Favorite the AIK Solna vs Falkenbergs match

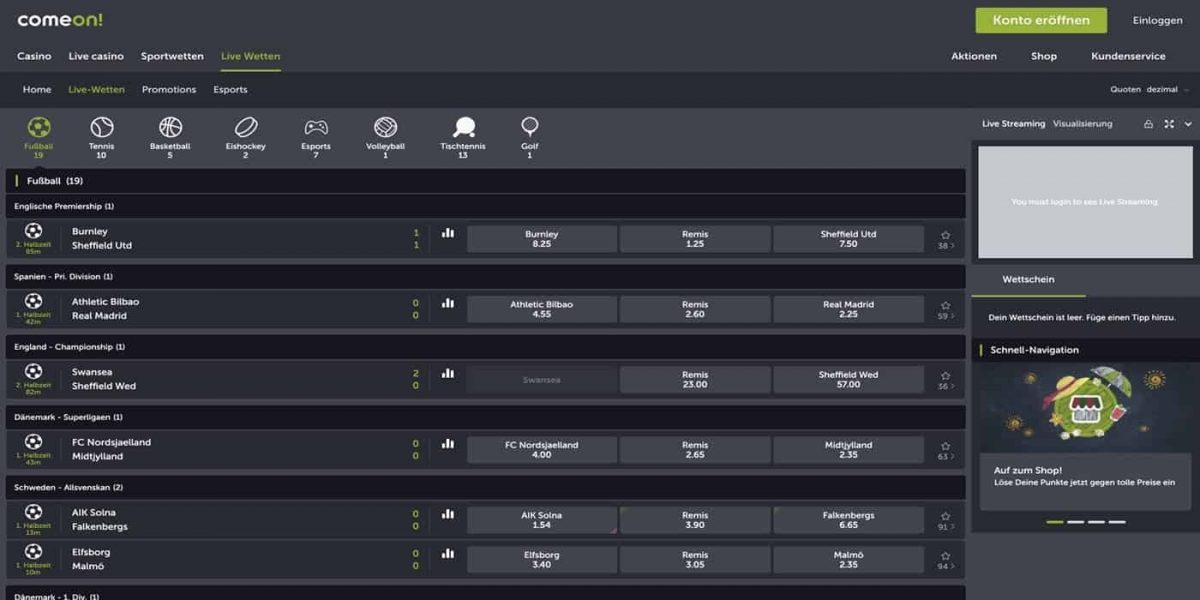pyautogui.click(x=945, y=516)
